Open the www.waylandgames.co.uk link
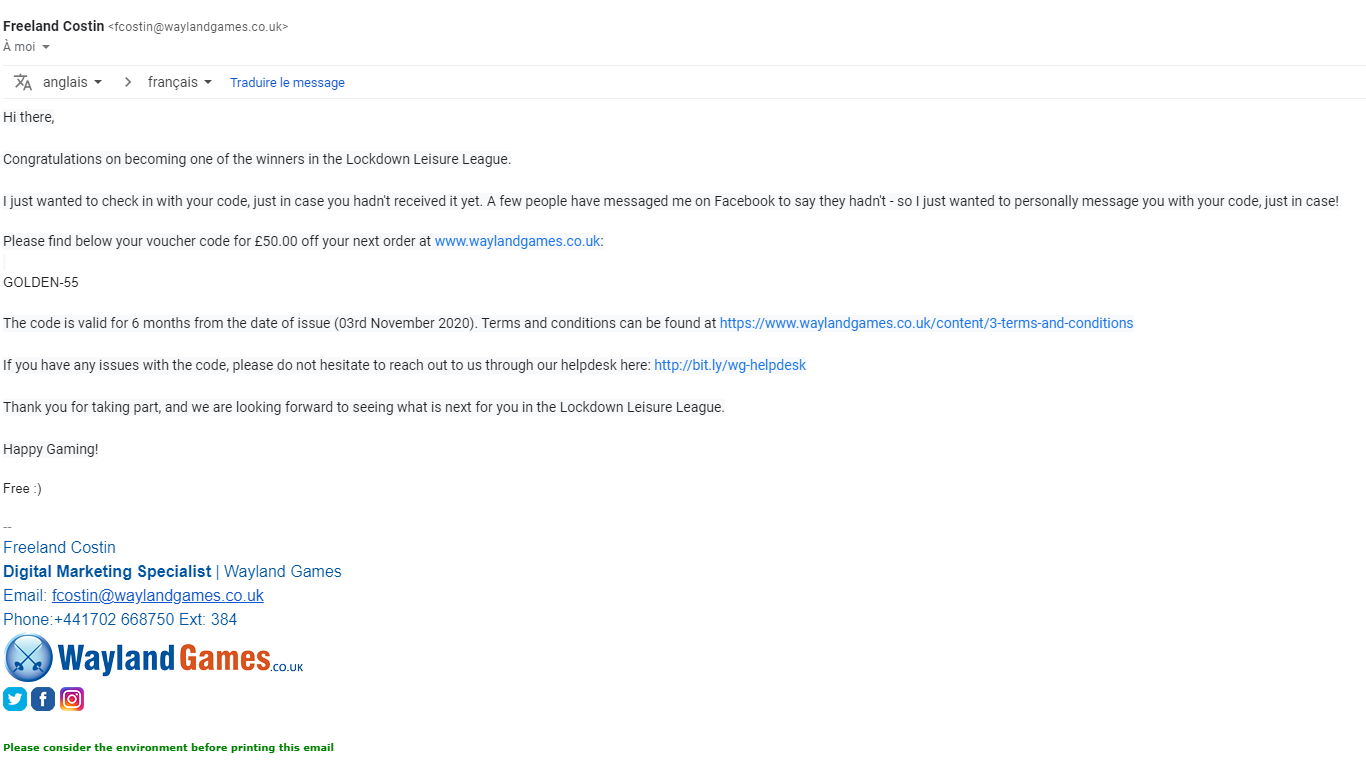This screenshot has height=781, width=1366. (x=517, y=241)
